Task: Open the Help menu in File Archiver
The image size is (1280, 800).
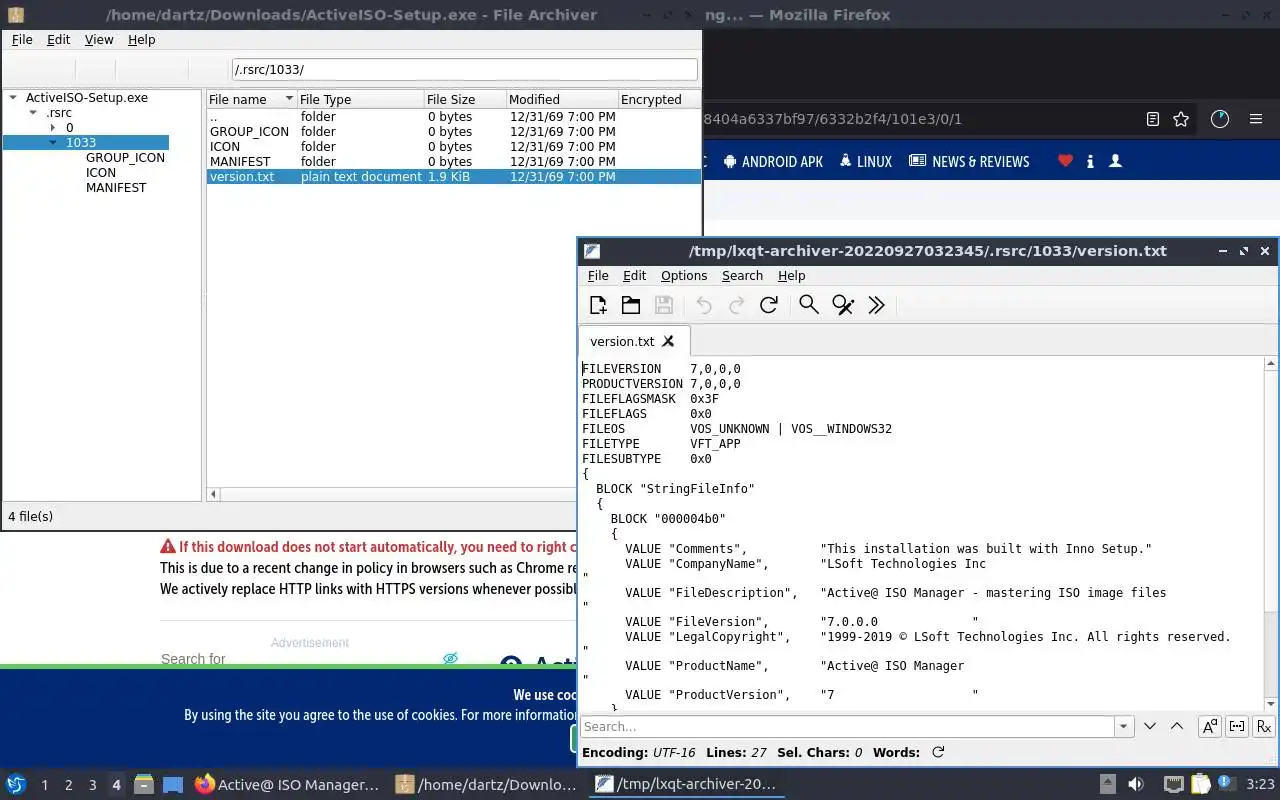Action: 142,40
